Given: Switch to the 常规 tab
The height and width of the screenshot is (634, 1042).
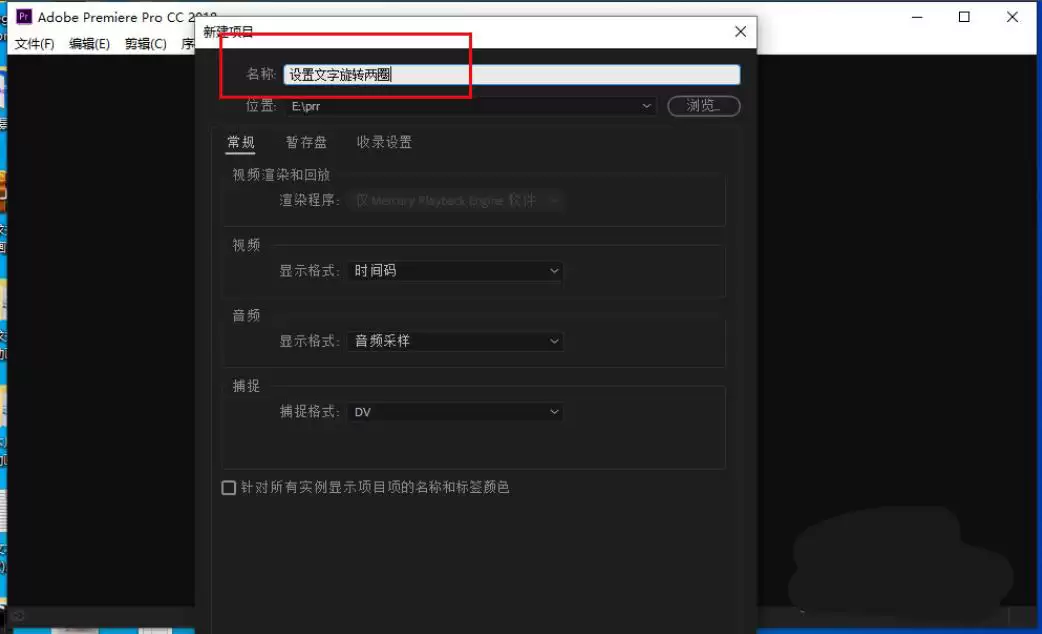Looking at the screenshot, I should 241,142.
